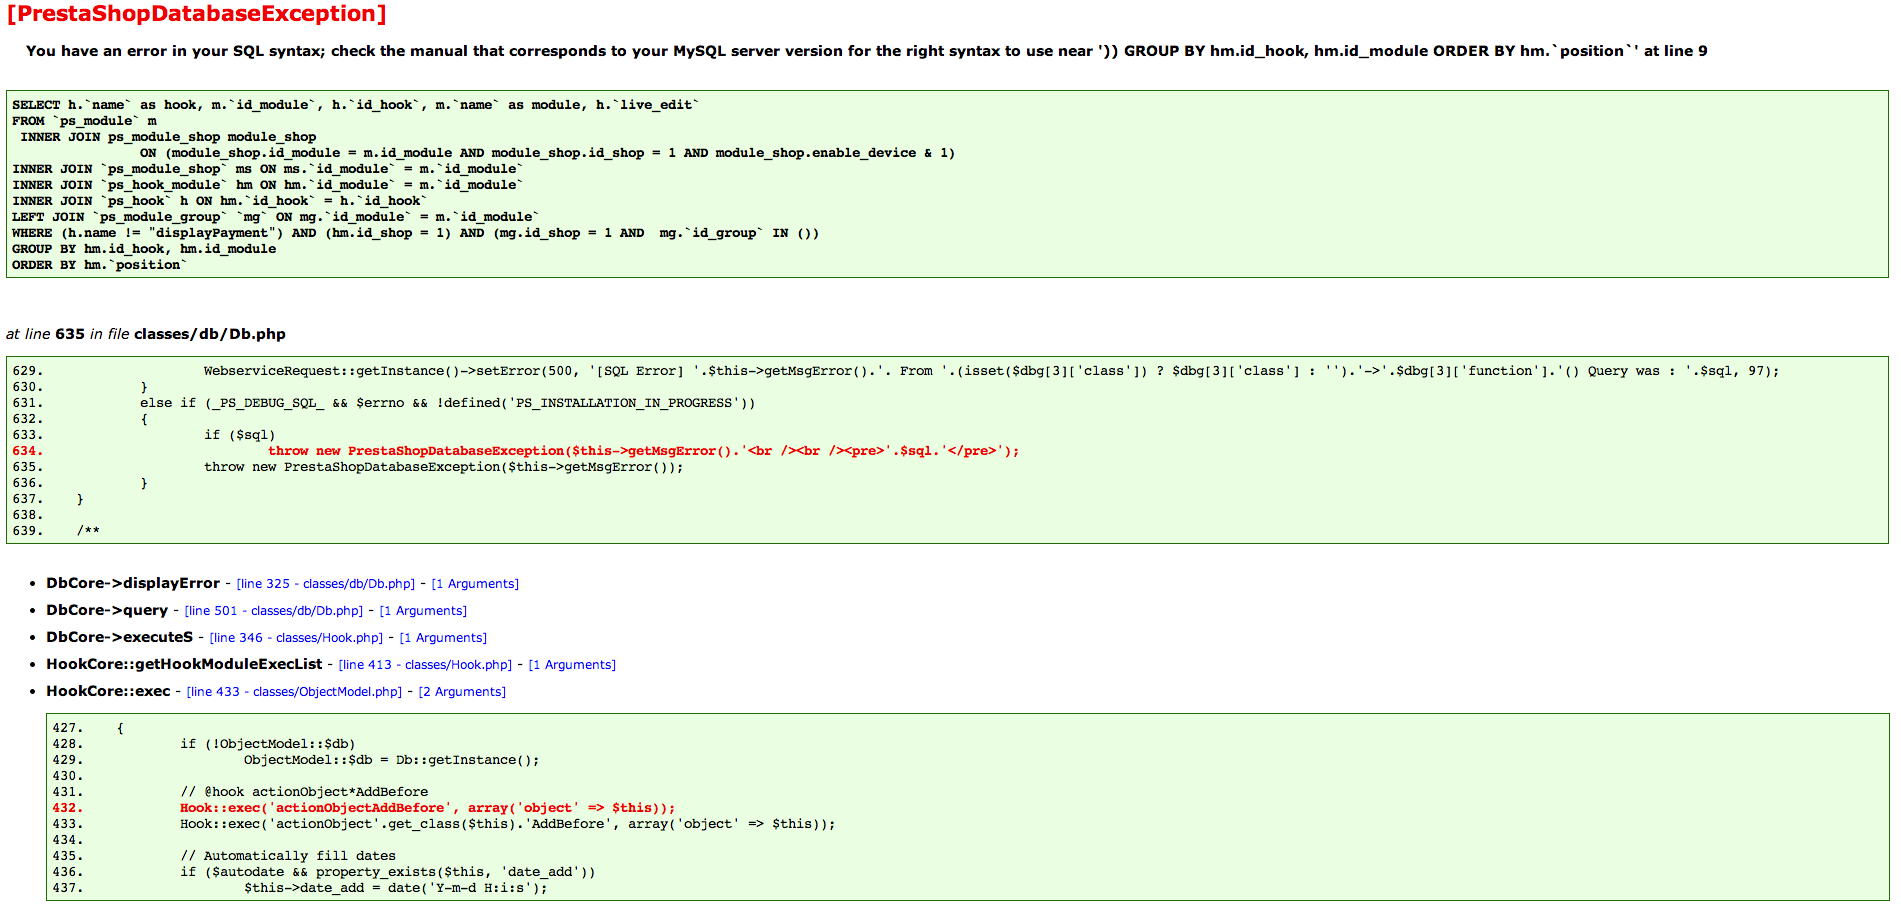Click the DbCore->query trace entry name
The width and height of the screenshot is (1901, 916).
[x=107, y=610]
